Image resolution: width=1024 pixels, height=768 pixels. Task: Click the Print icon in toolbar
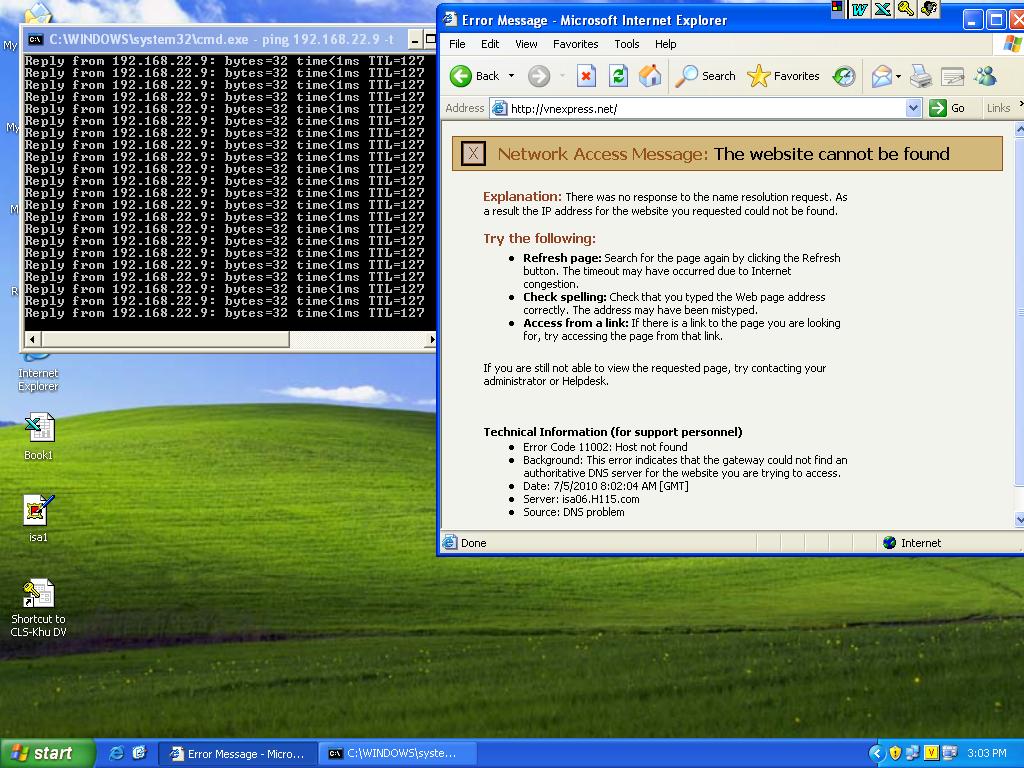pyautogui.click(x=921, y=76)
